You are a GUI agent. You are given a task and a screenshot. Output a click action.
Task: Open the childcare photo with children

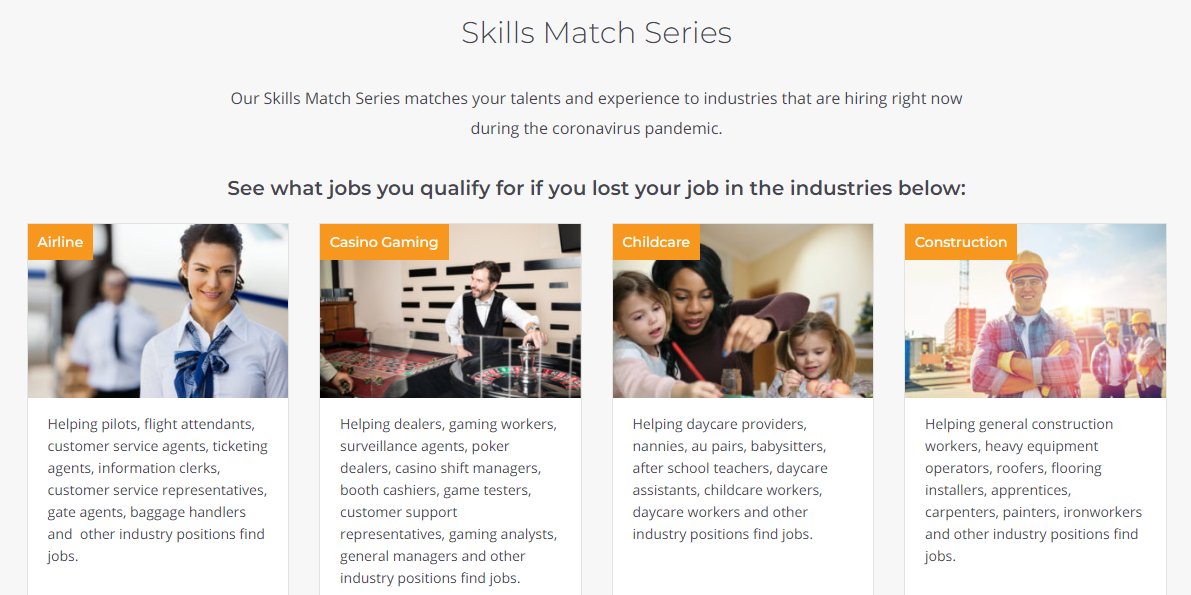click(x=743, y=311)
